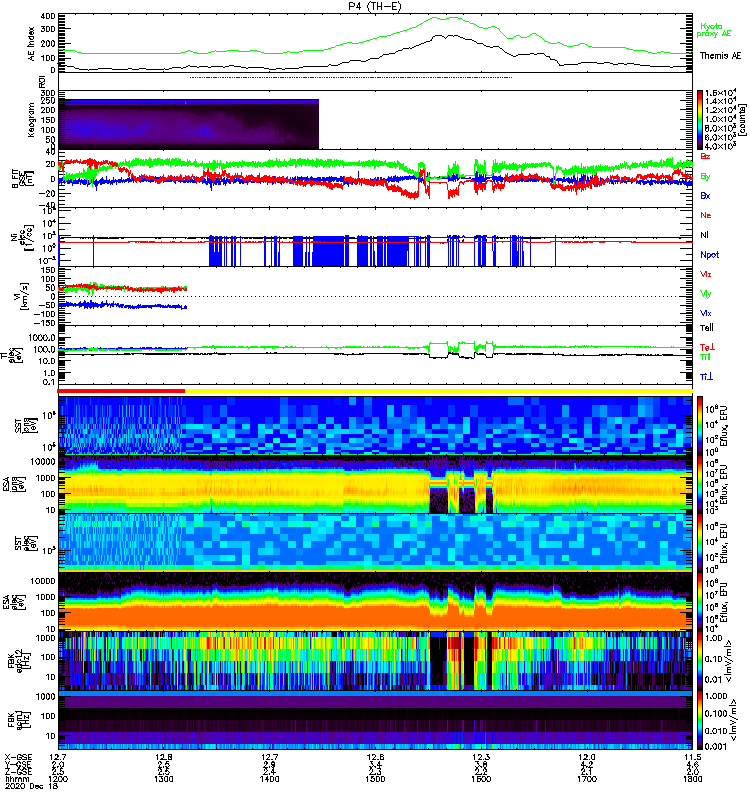750x800 pixels.
Task: Click the X-GSE value 12.3
Action: [481, 757]
